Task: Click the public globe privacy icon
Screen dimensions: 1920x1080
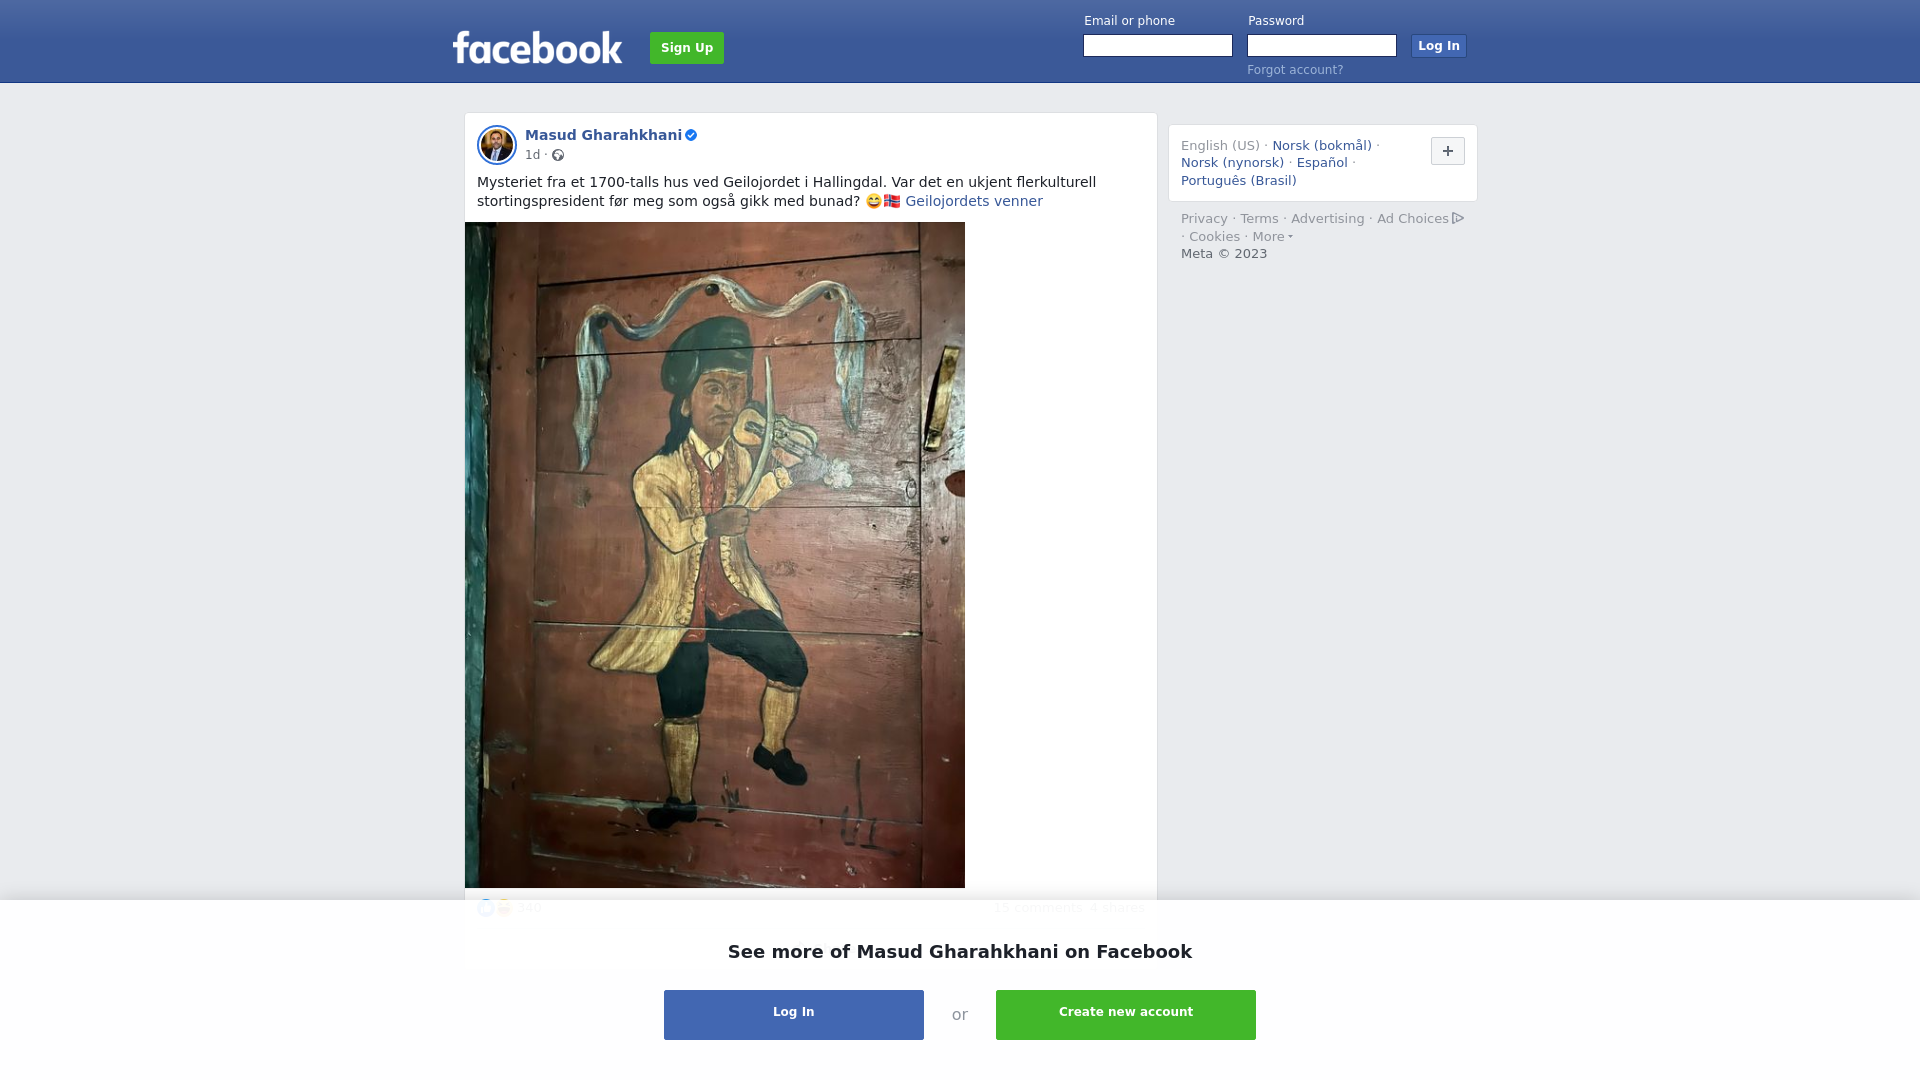Action: click(x=558, y=155)
